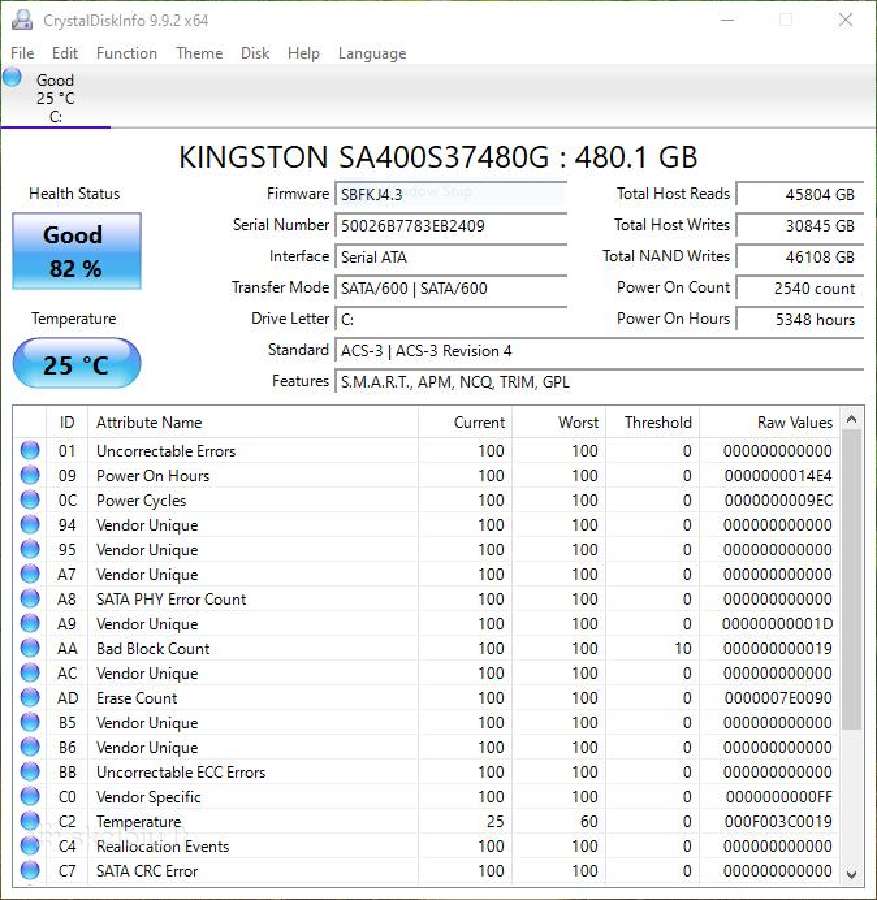Click the scroll down arrow of attribute list
Screen dimensions: 877x900
pyautogui.click(x=852, y=874)
